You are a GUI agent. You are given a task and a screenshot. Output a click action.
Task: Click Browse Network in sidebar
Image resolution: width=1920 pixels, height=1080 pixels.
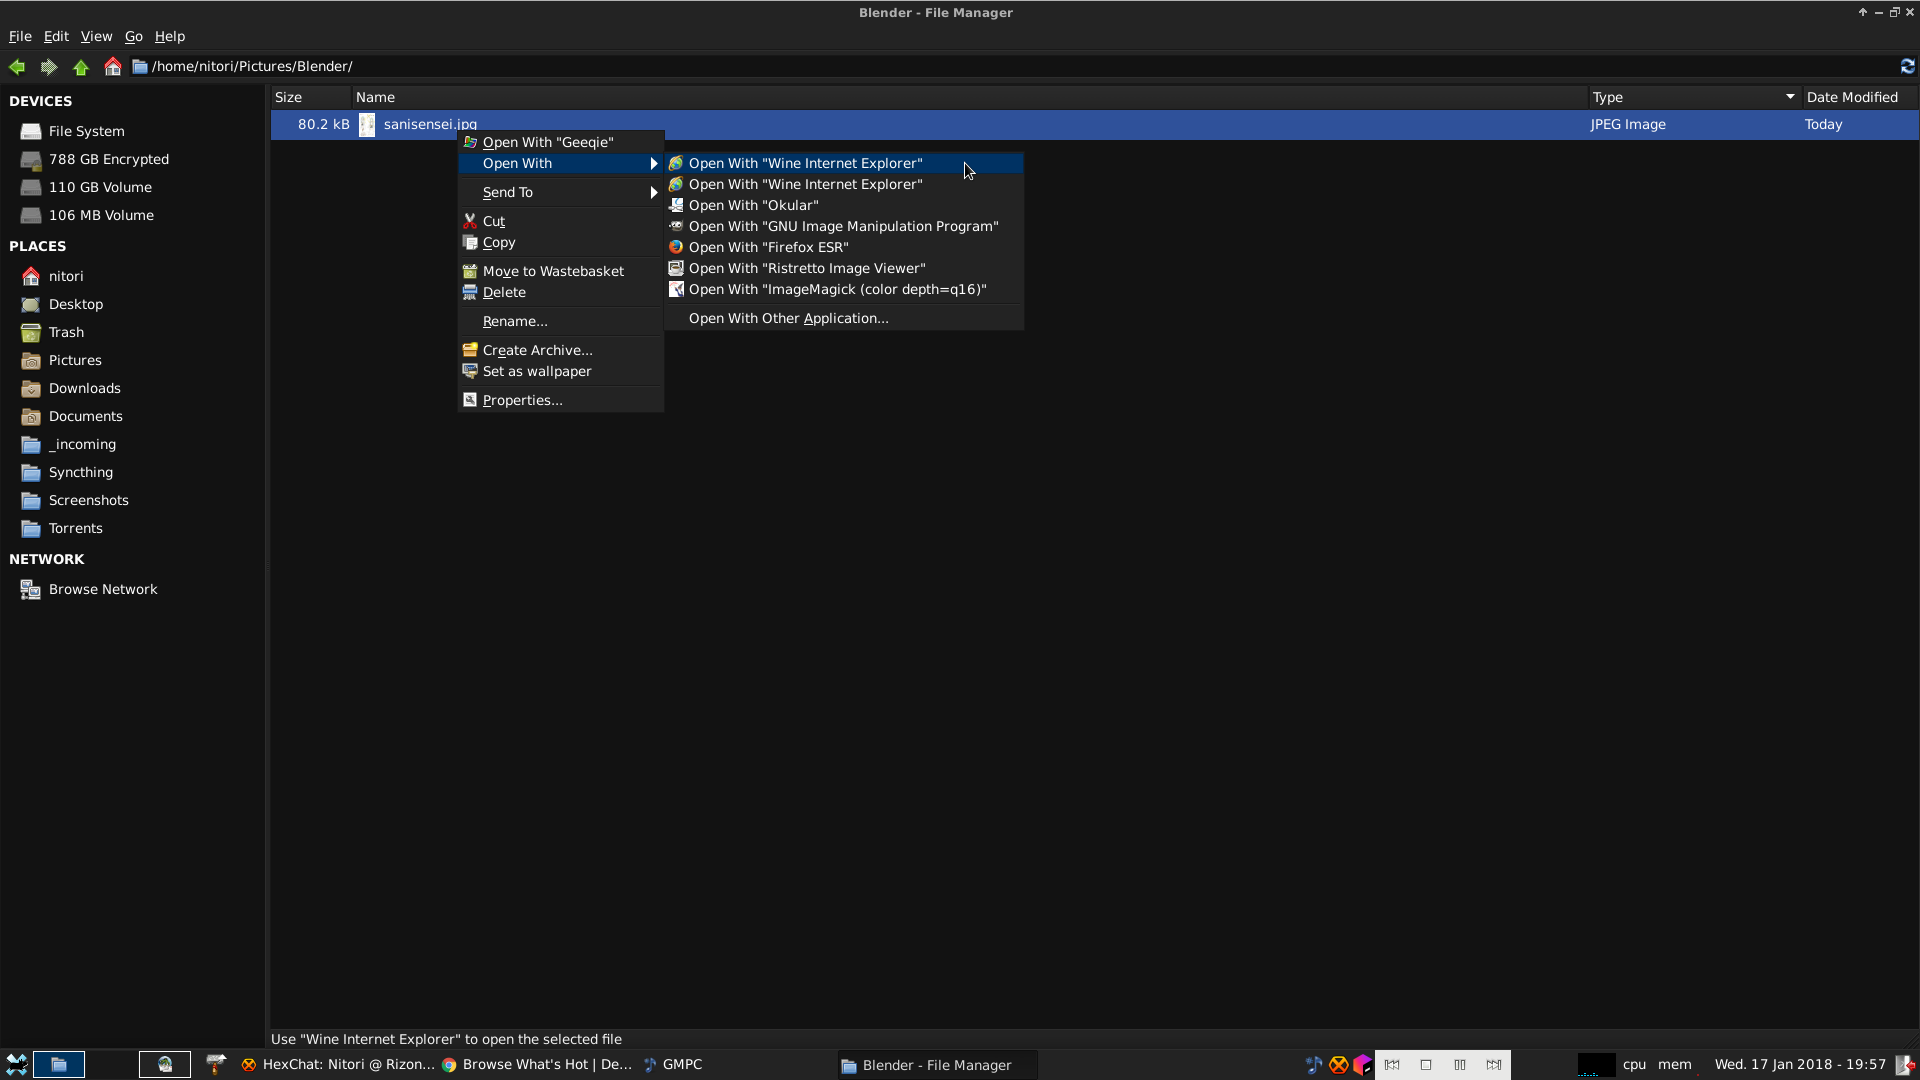[x=102, y=589]
